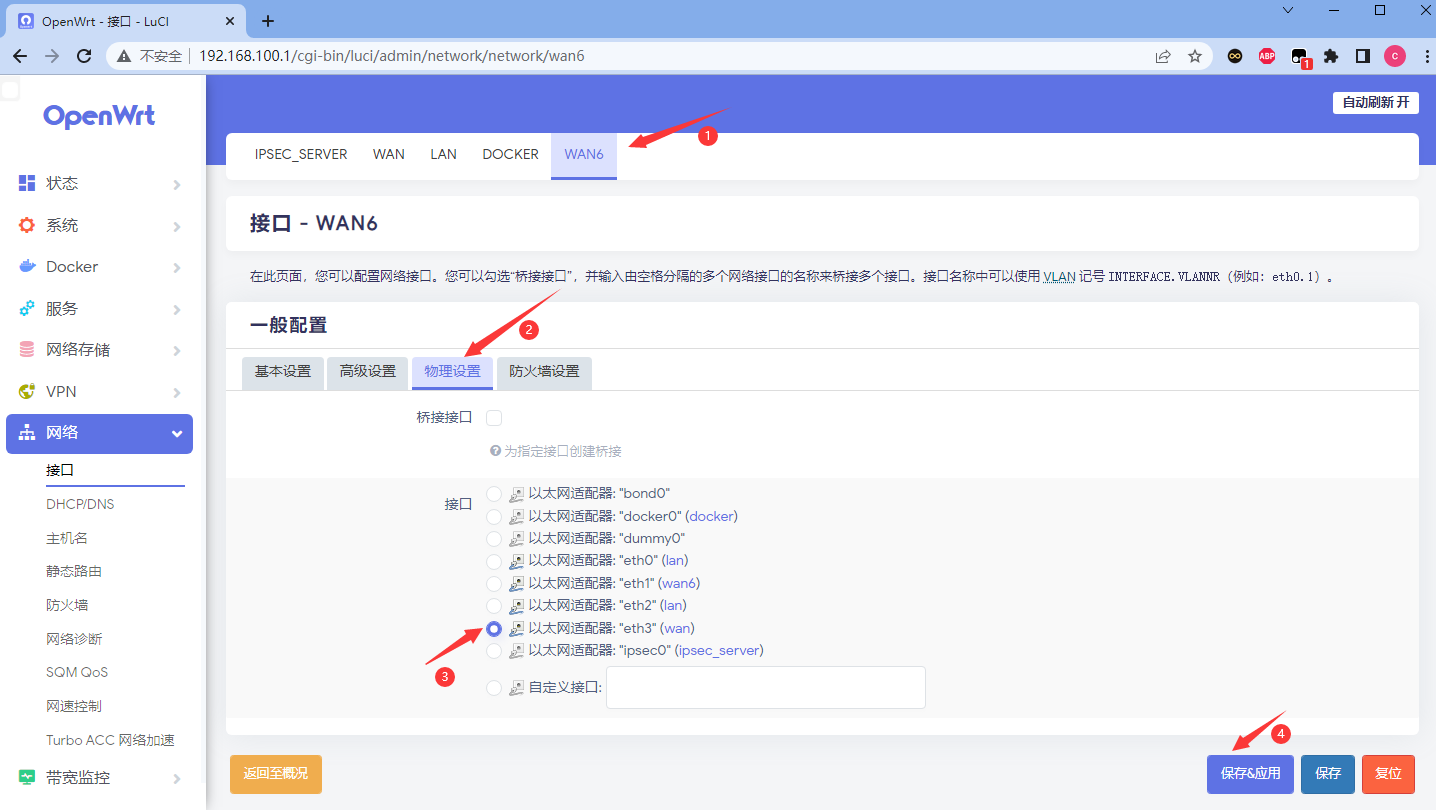1436x810 pixels.
Task: Click the infinity-symbol extension icon
Action: tap(1235, 56)
